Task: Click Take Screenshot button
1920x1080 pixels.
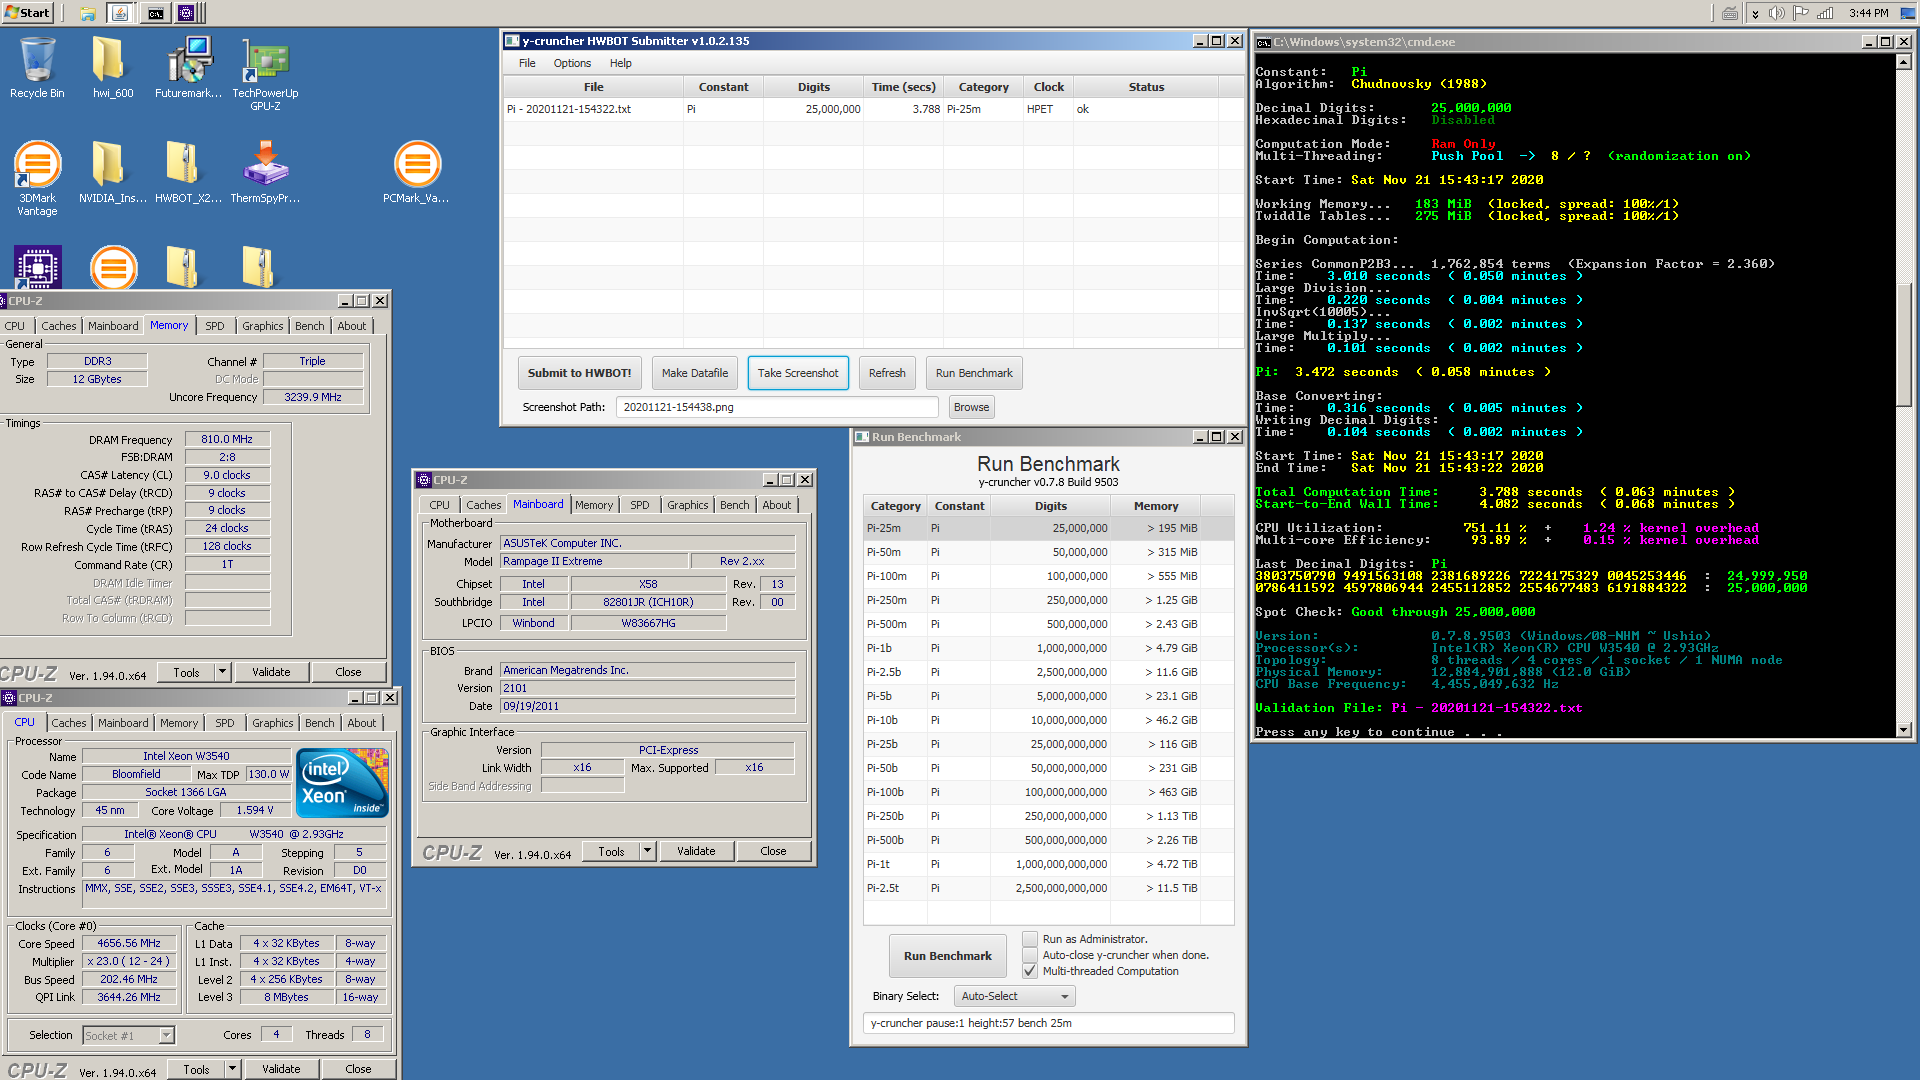Action: (798, 373)
